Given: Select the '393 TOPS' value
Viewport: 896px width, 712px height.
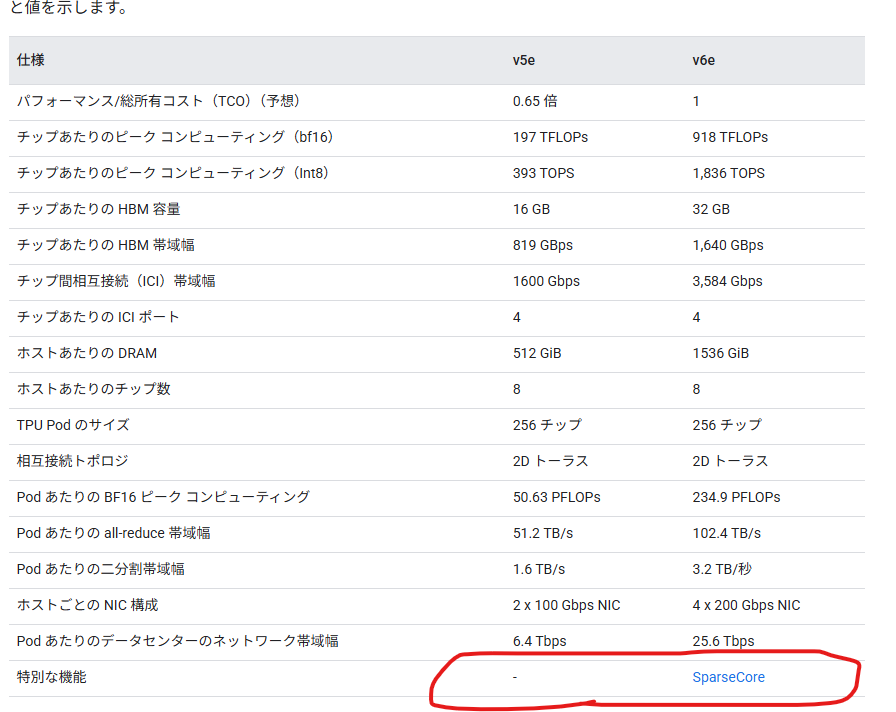Looking at the screenshot, I should tap(543, 173).
